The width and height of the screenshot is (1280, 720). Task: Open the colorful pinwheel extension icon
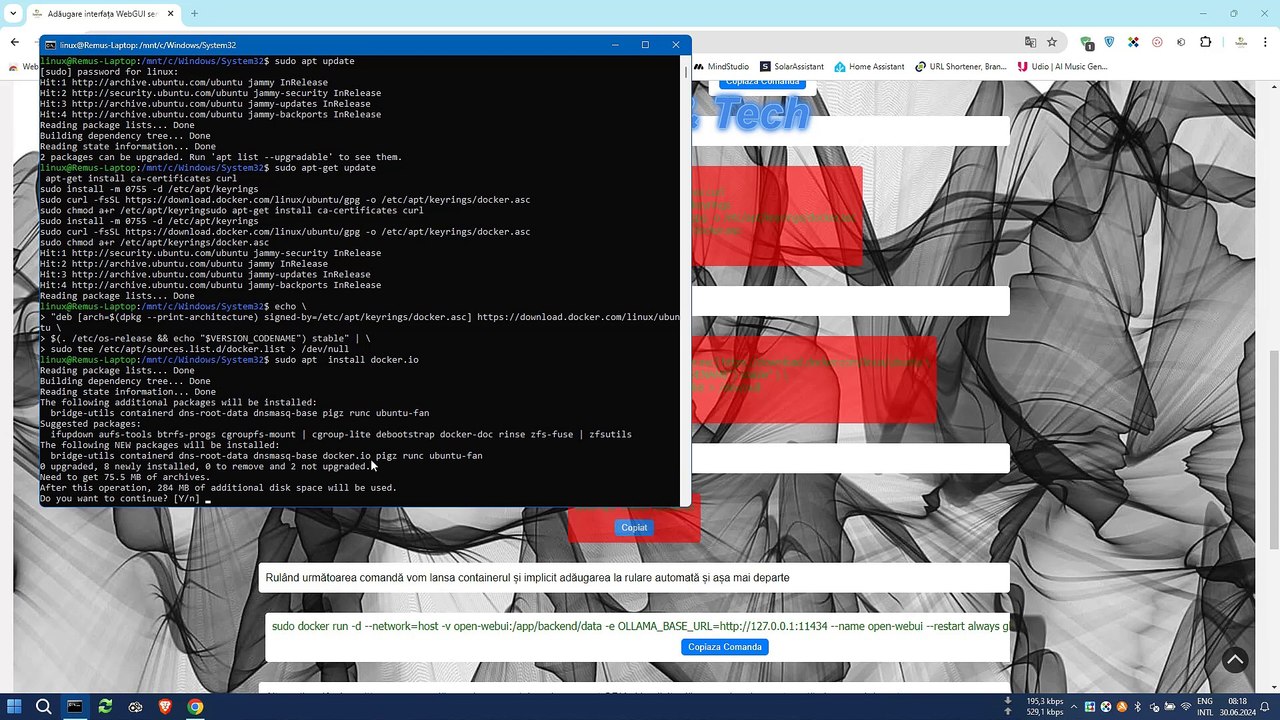pos(1133,42)
